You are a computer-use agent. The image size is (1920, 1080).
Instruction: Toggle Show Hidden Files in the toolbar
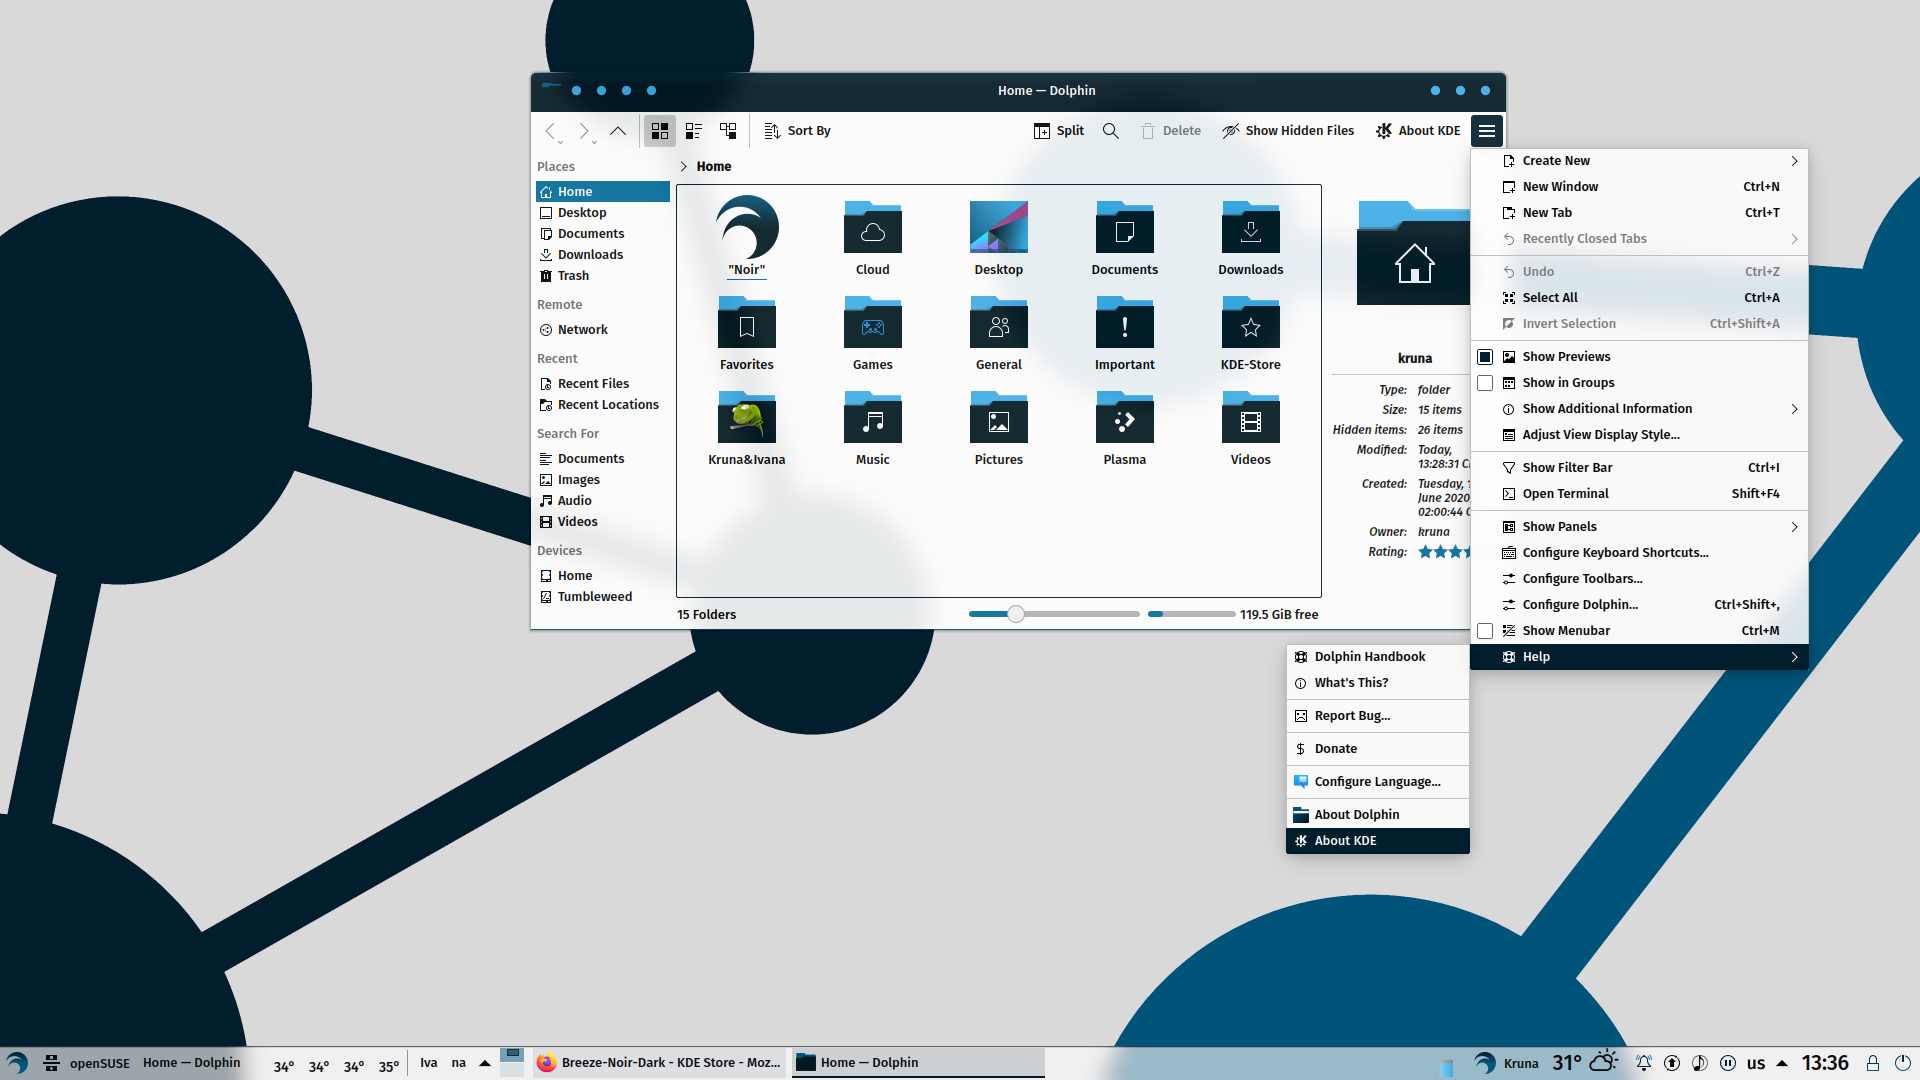click(1288, 131)
